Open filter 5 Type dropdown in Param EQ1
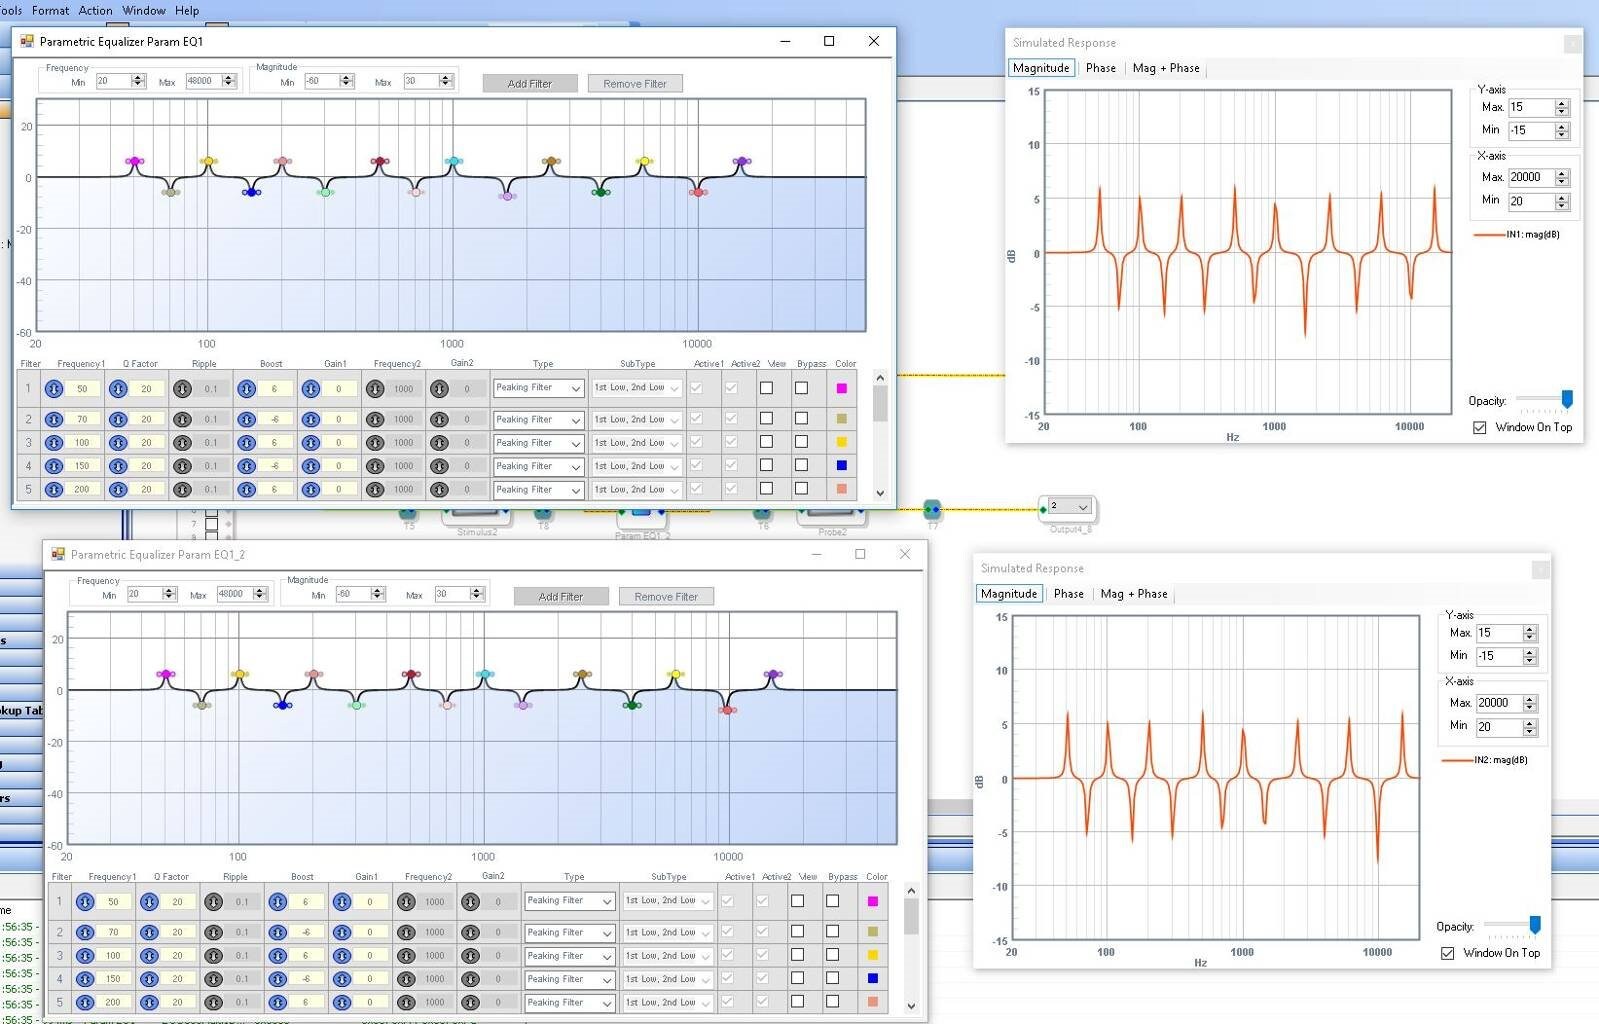 pos(539,490)
